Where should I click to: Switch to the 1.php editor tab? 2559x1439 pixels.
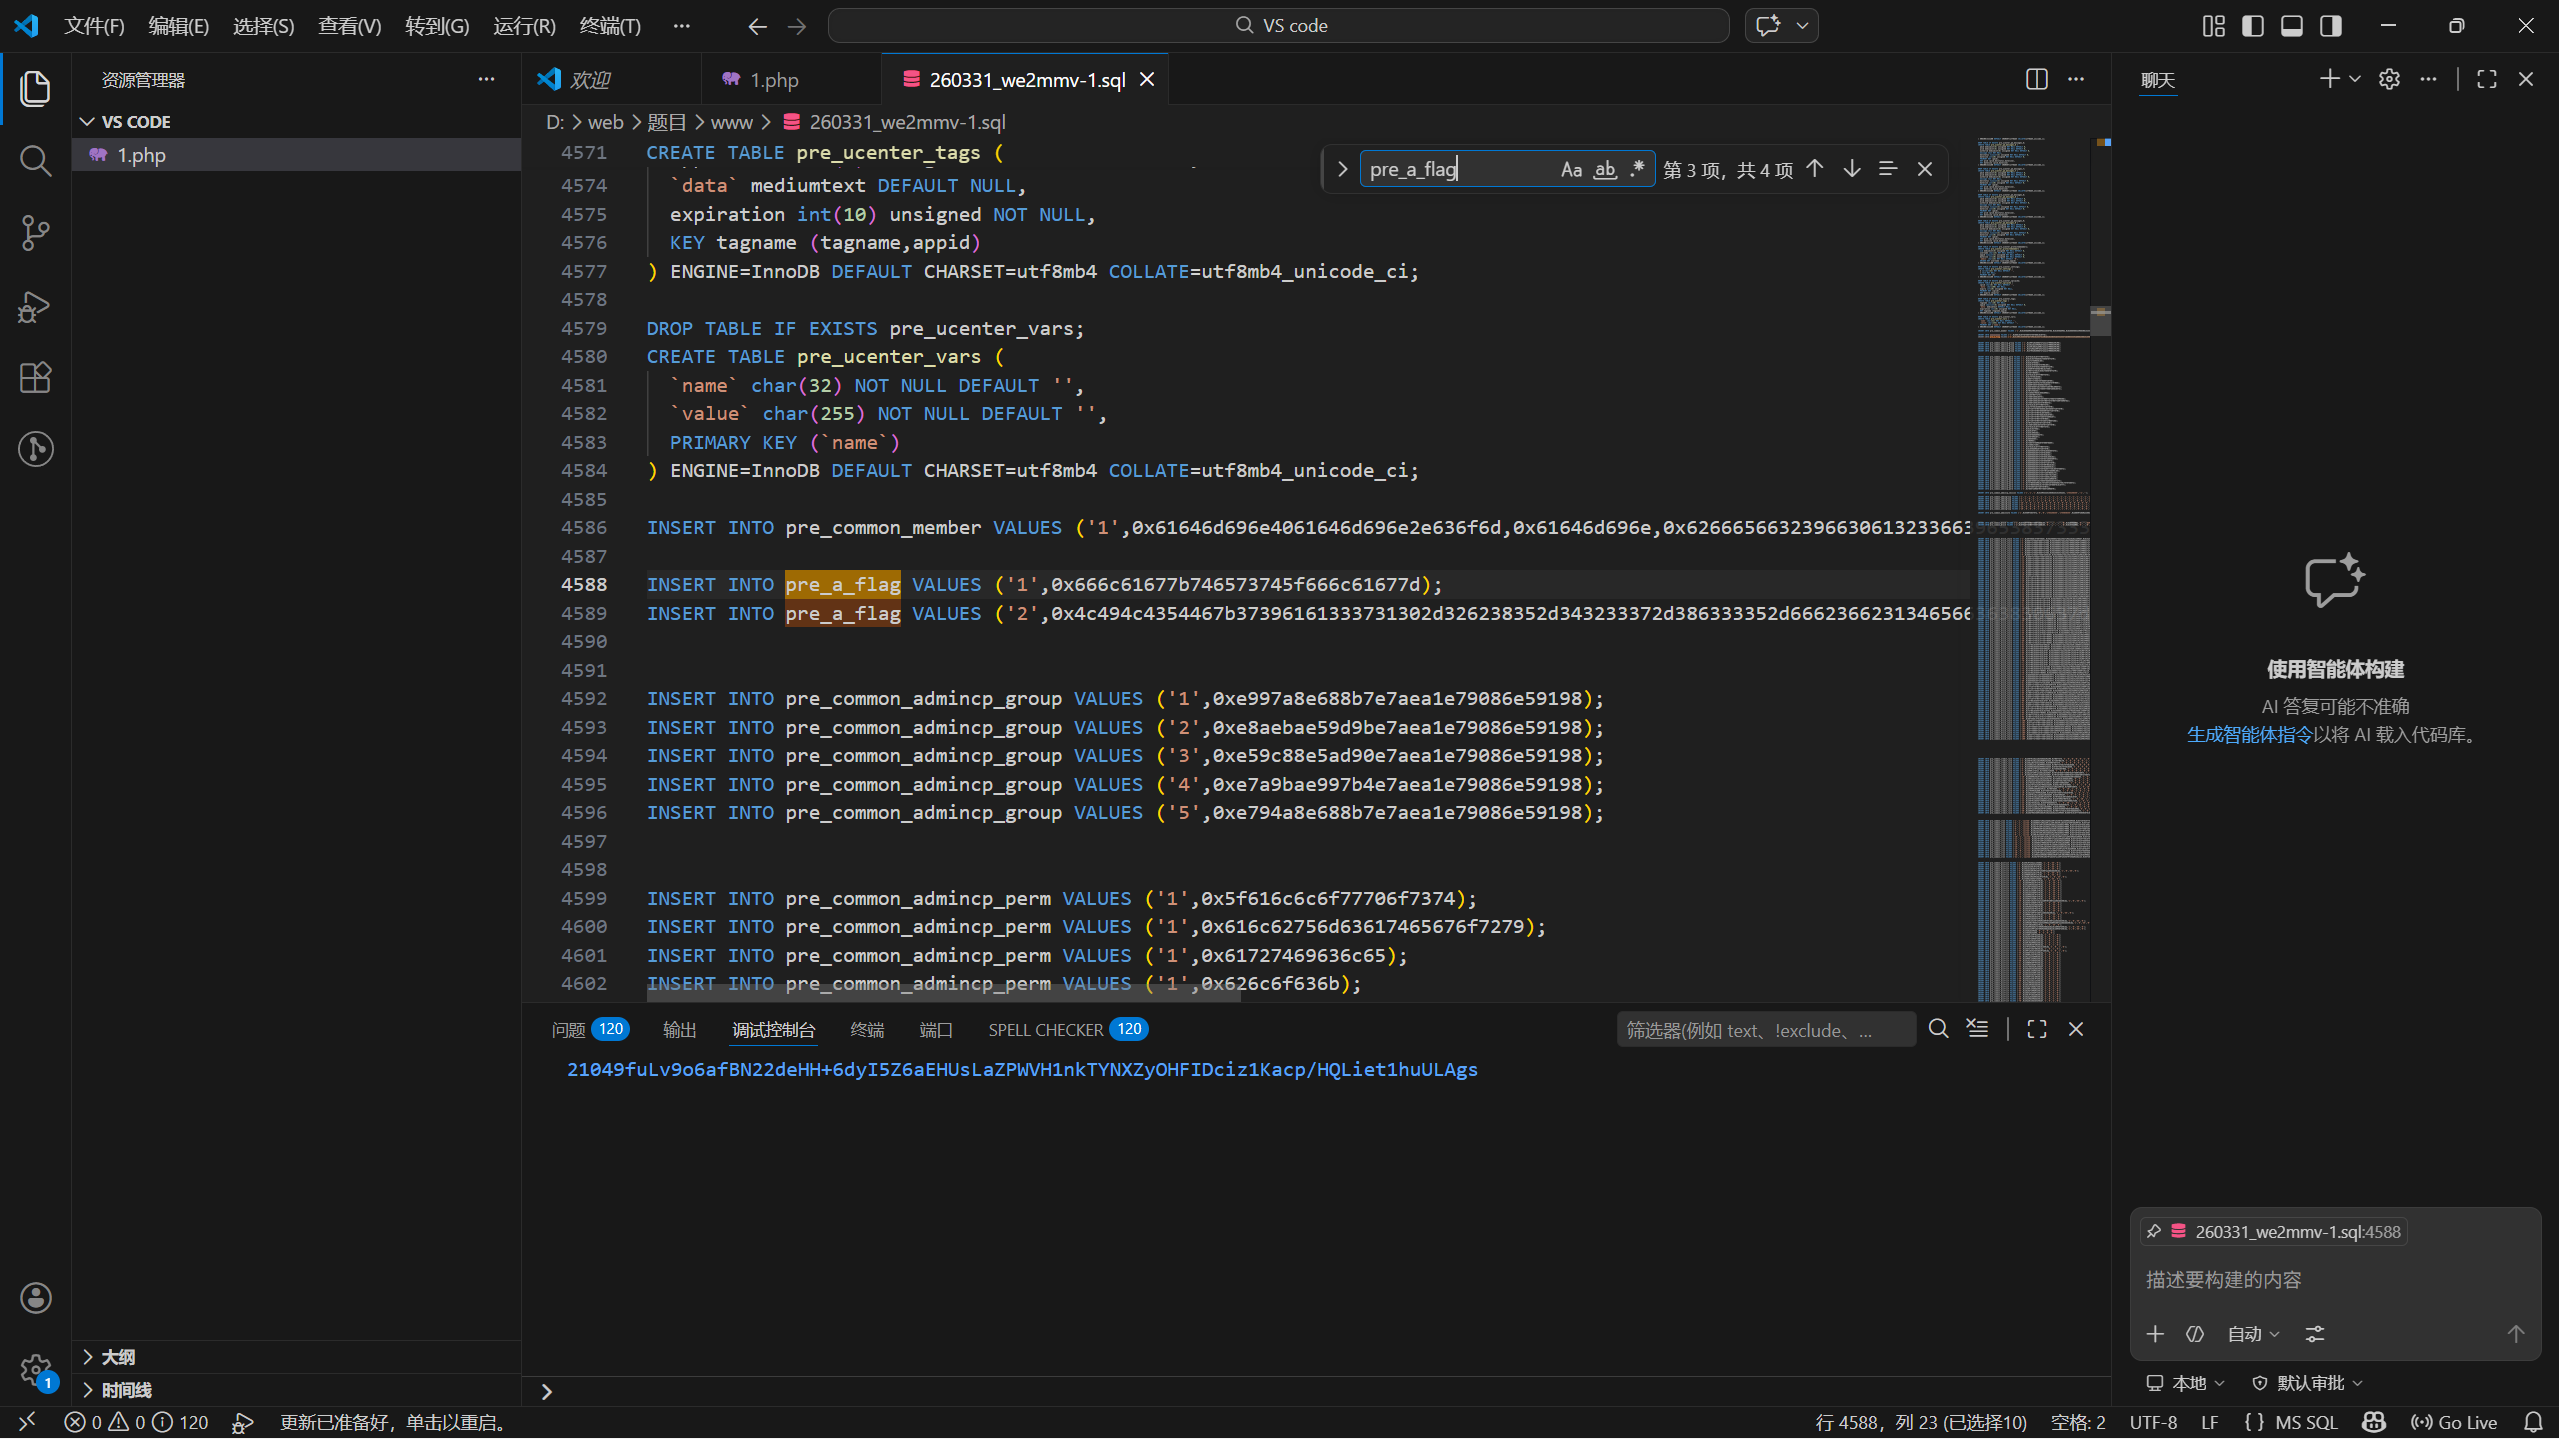[774, 80]
